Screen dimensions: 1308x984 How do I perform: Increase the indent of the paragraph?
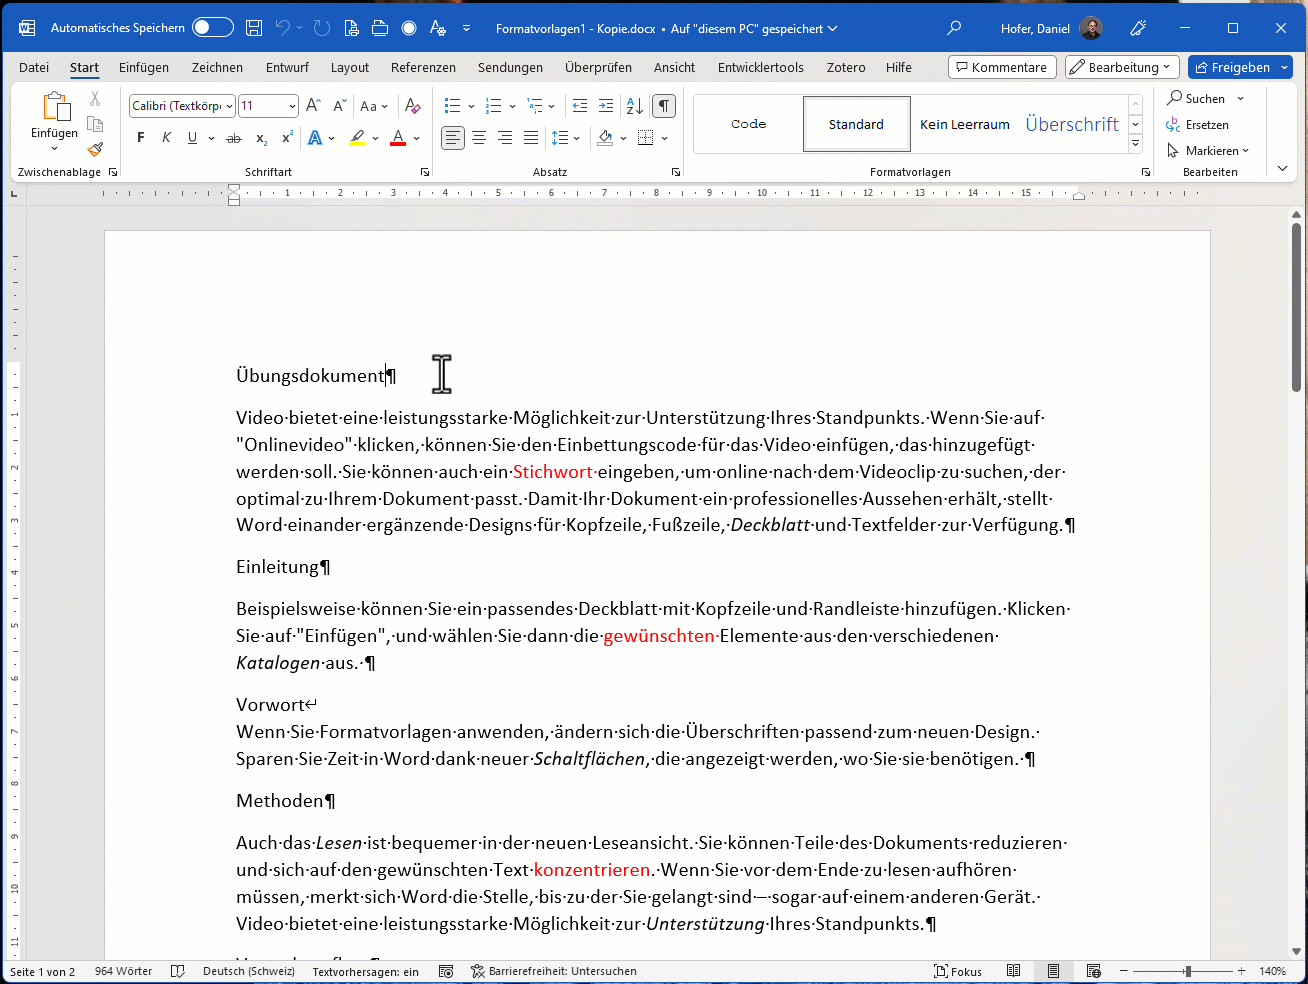coord(606,106)
